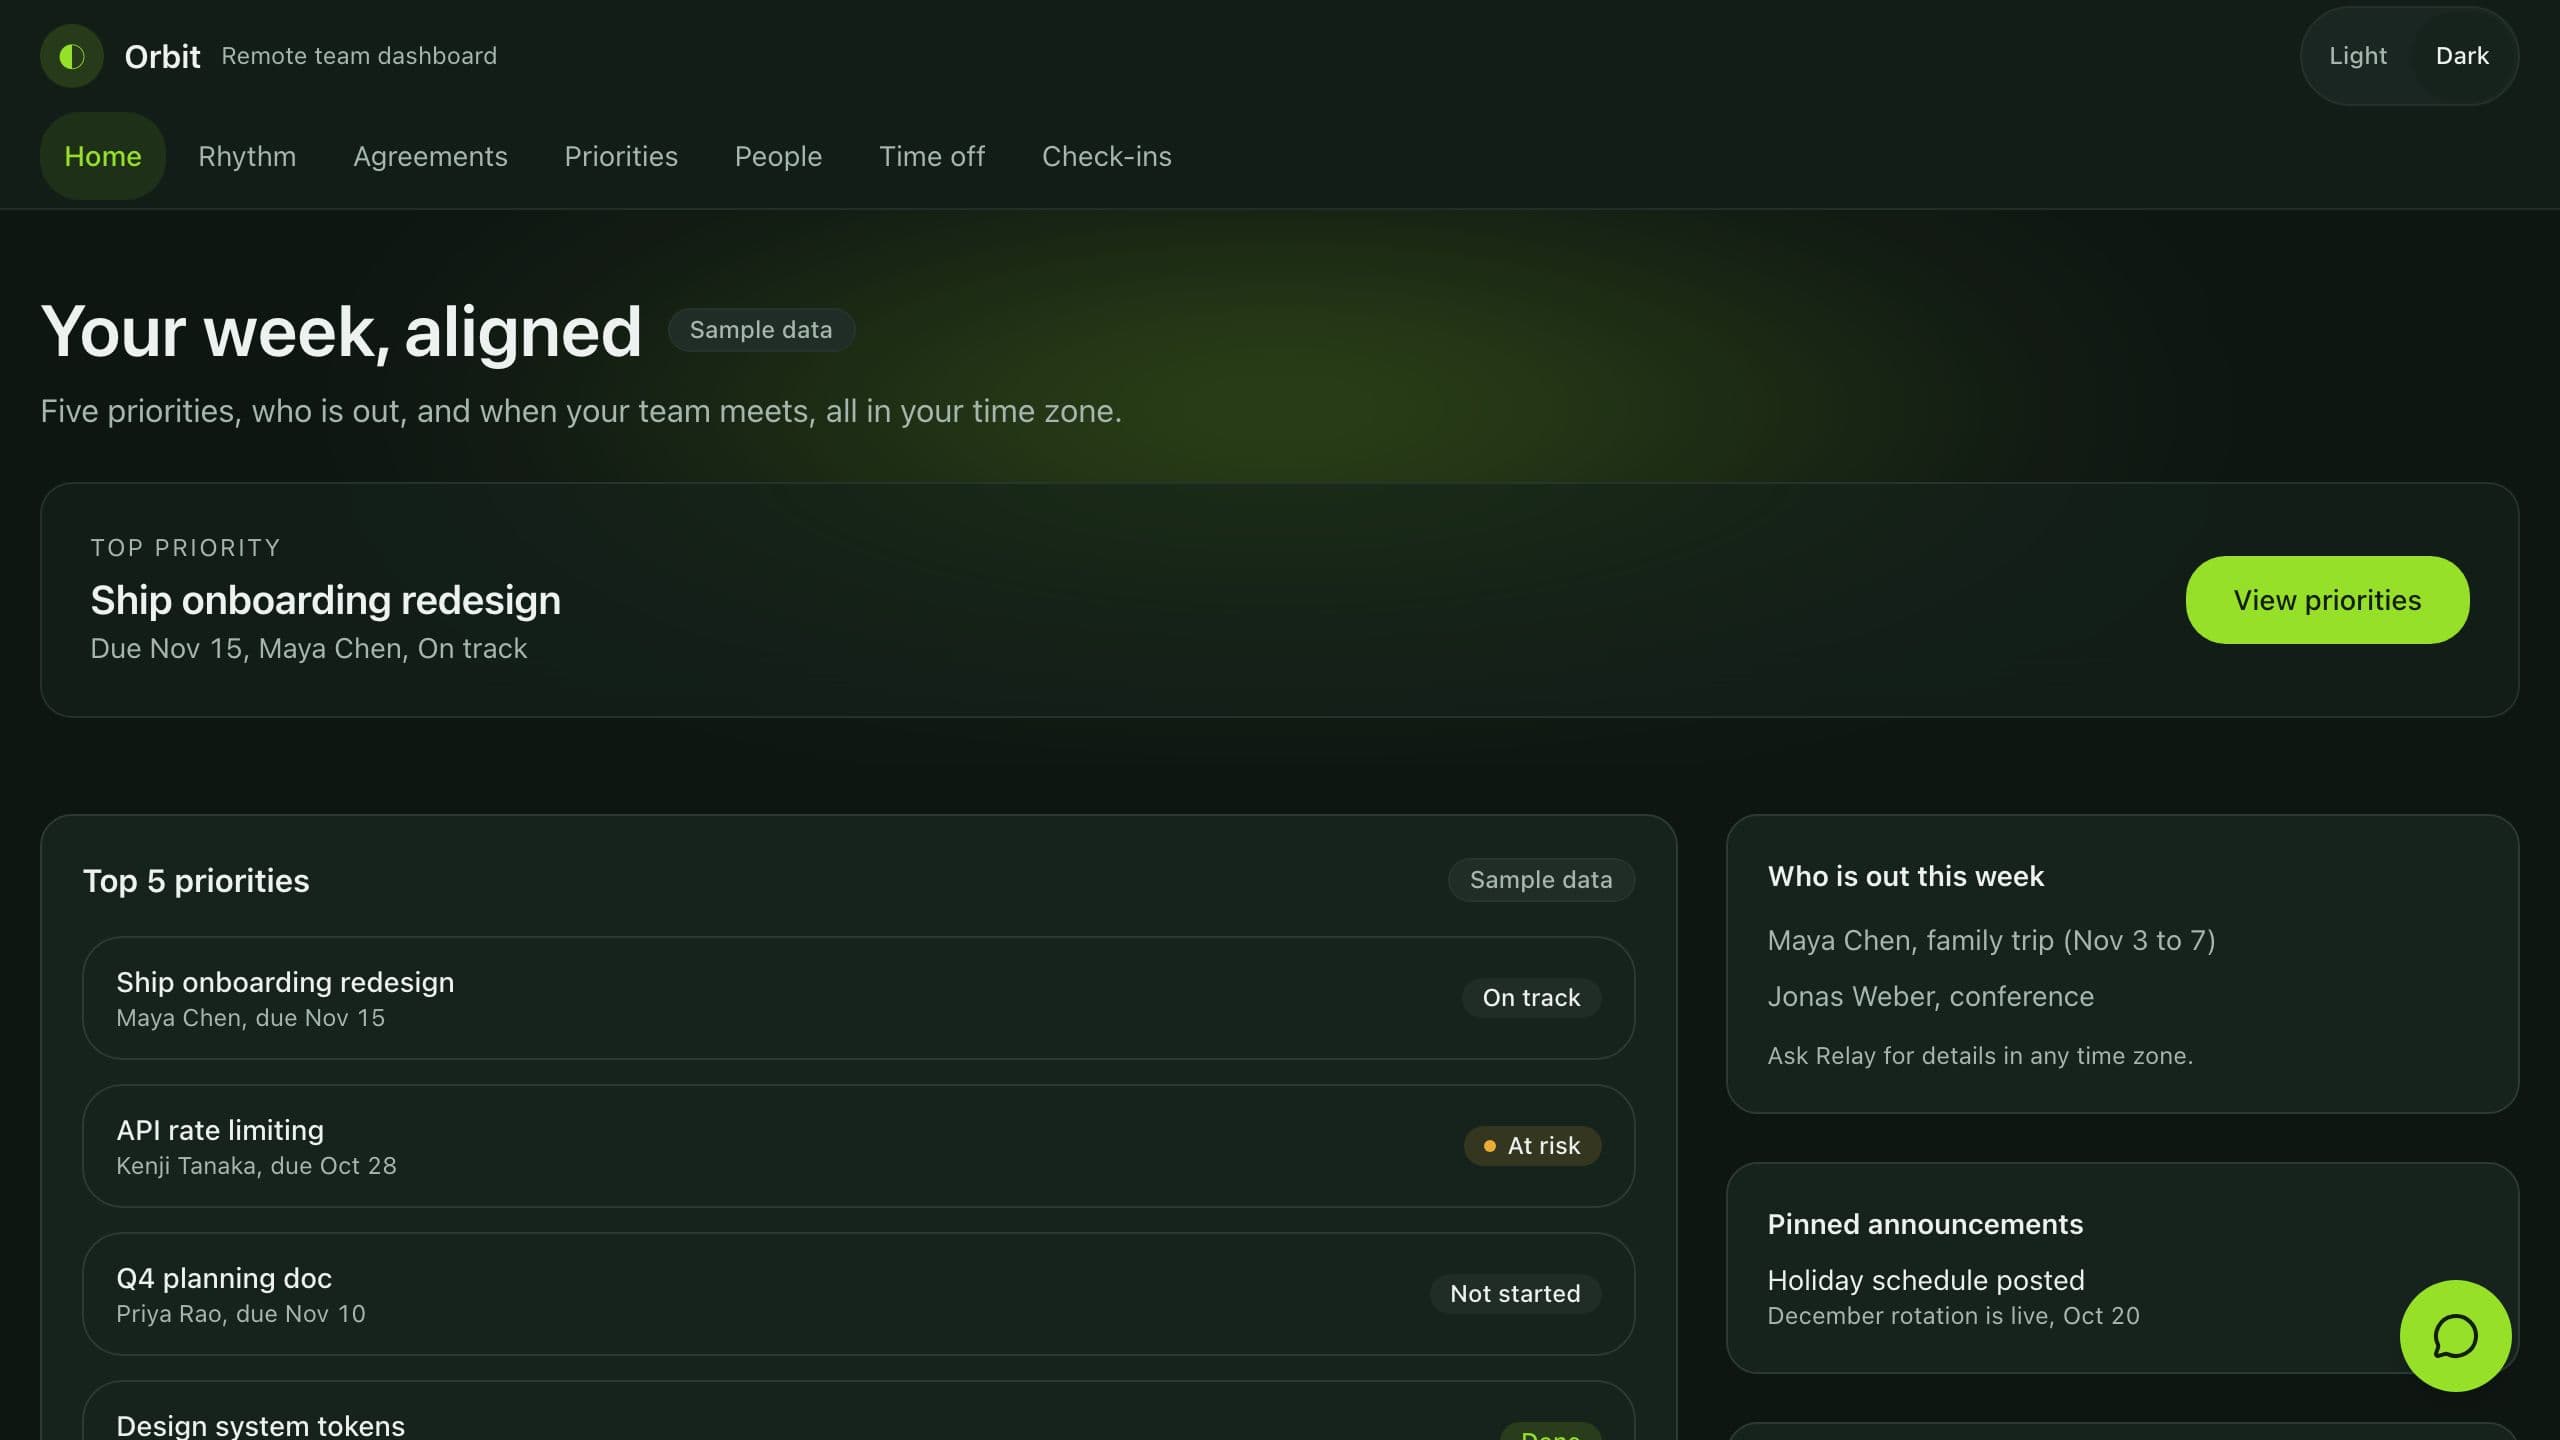Viewport: 2560px width, 1440px height.
Task: Open the People tab
Action: [x=778, y=156]
